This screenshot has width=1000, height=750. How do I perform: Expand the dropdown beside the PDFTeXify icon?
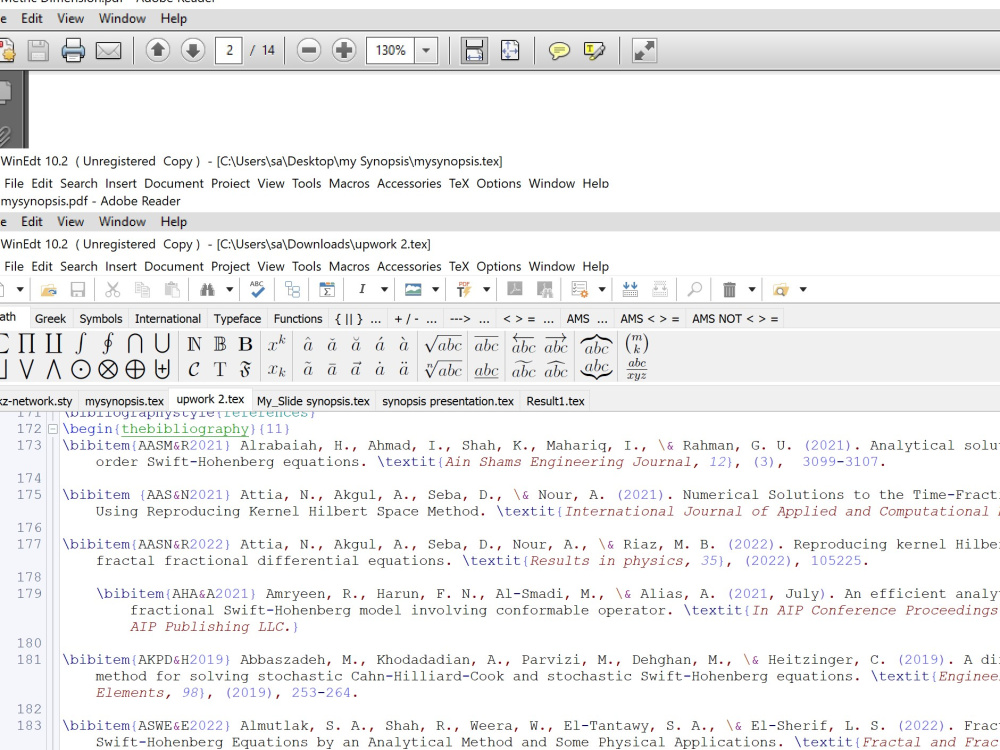(487, 290)
